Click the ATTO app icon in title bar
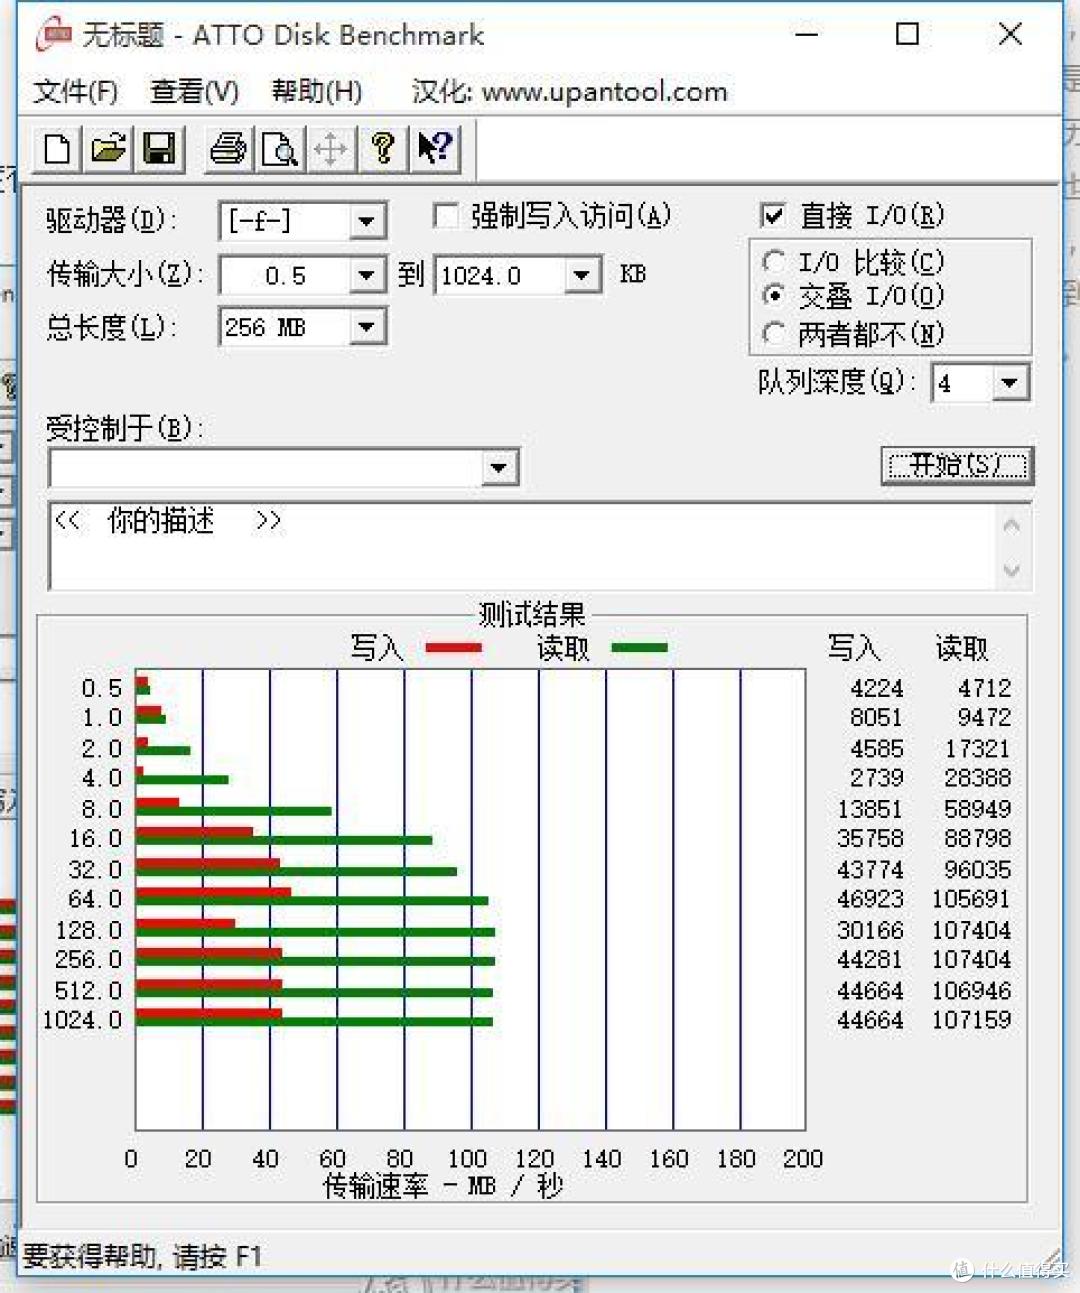 click(53, 34)
